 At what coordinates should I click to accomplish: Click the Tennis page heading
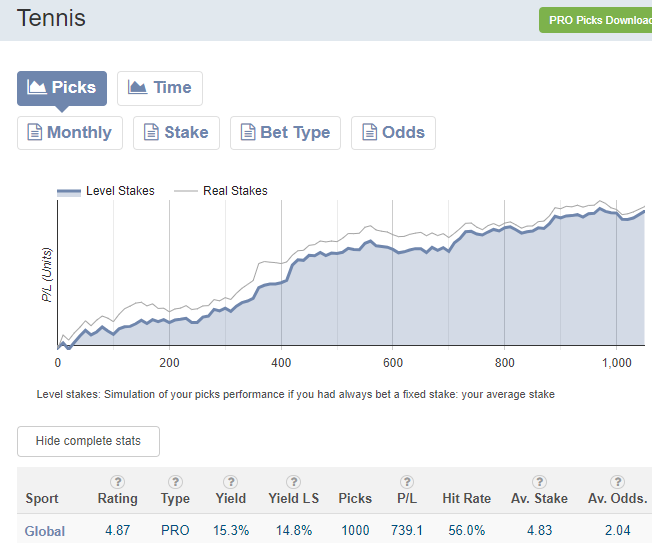pyautogui.click(x=51, y=18)
